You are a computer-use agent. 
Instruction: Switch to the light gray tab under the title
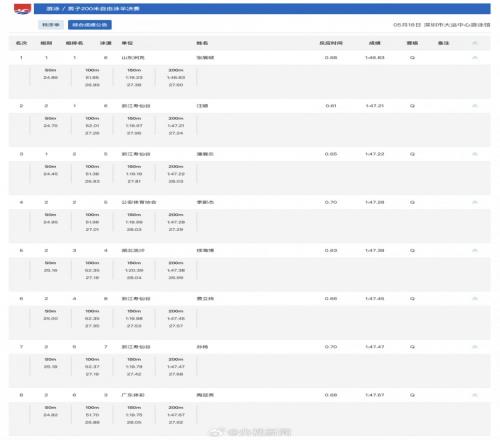(x=51, y=25)
